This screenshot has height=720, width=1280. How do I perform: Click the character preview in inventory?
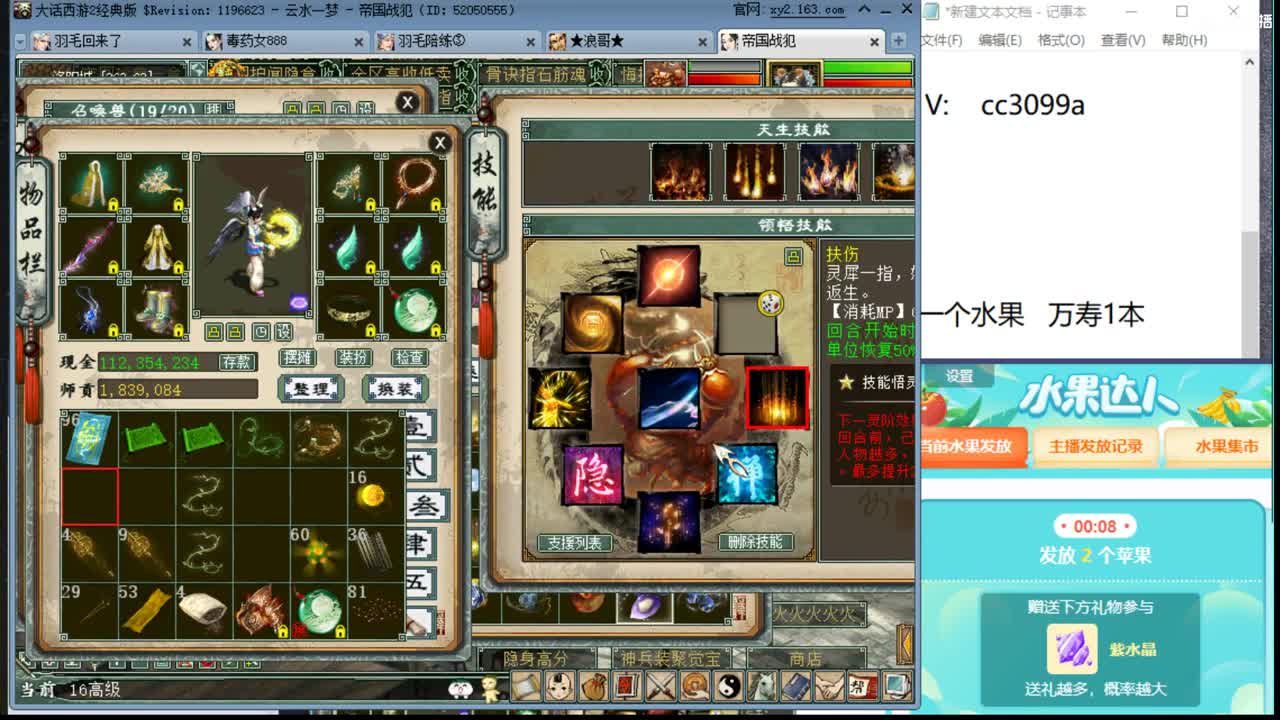pos(253,235)
